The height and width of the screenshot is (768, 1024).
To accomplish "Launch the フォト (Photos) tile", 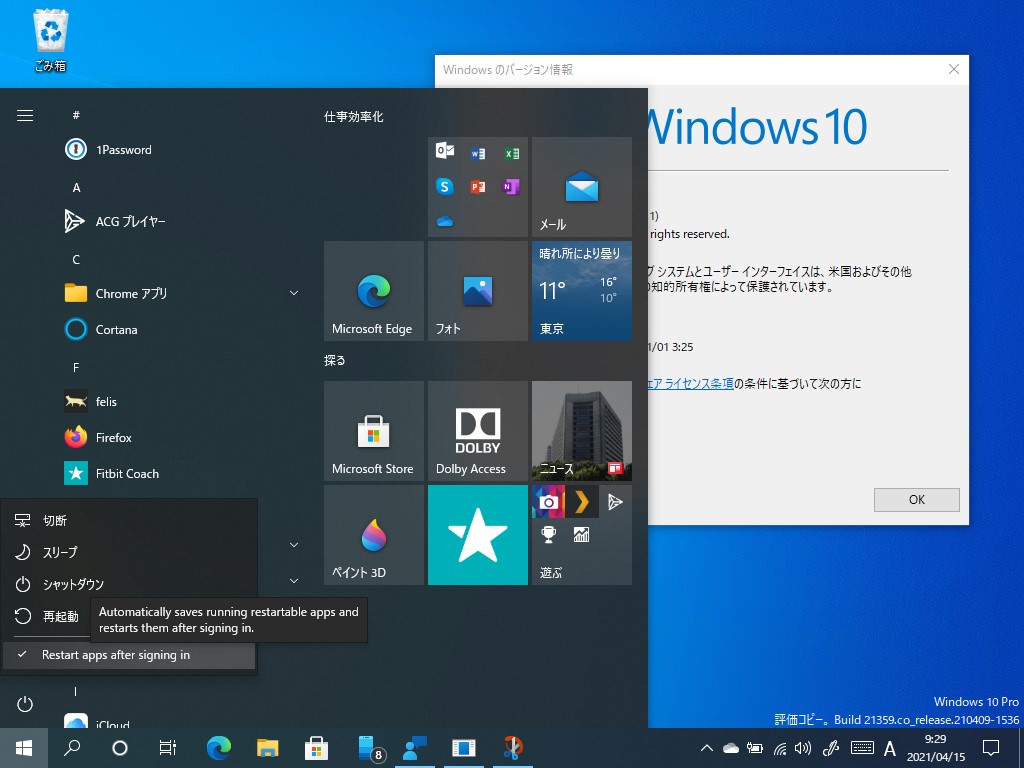I will [x=477, y=290].
